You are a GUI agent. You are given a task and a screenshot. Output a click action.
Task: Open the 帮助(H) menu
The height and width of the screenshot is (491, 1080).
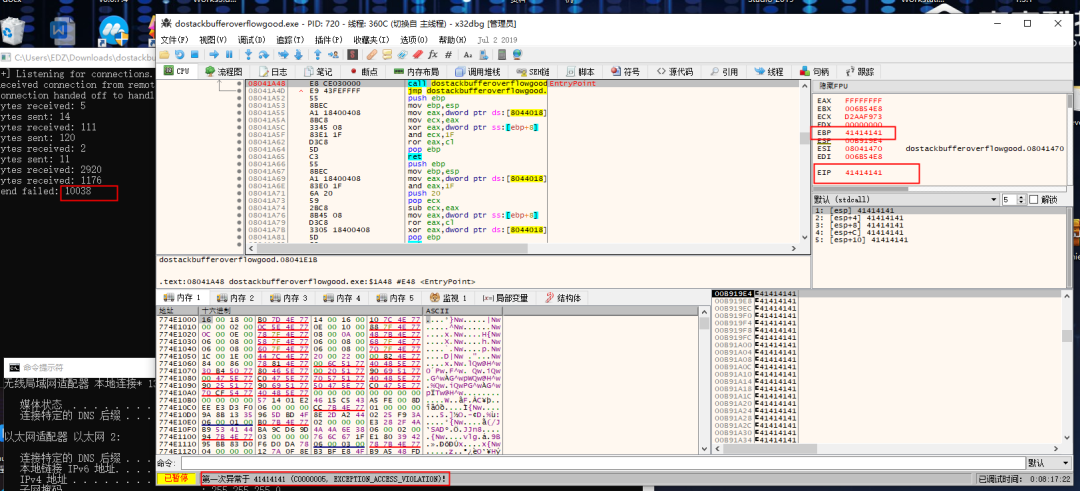(453, 40)
